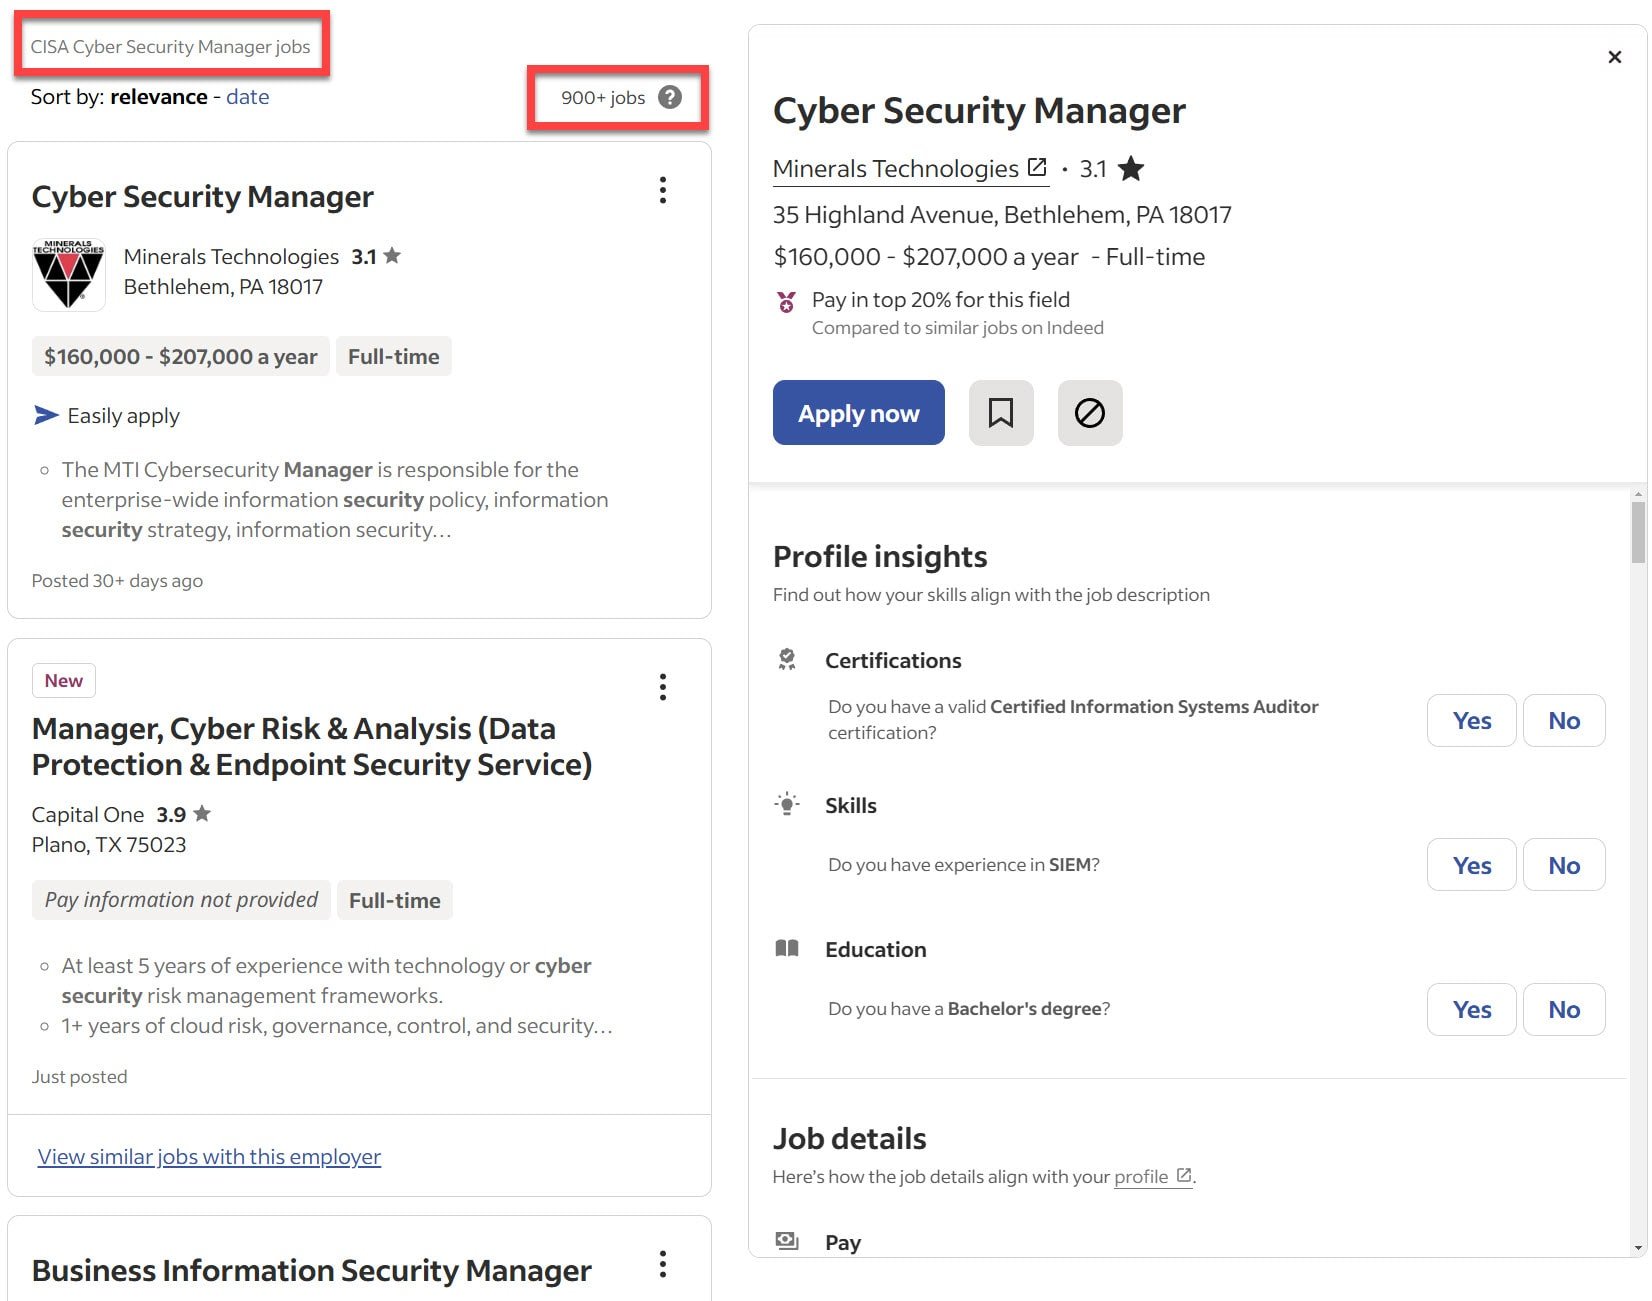Click the New badge on Capital One job
The image size is (1652, 1301).
point(64,680)
